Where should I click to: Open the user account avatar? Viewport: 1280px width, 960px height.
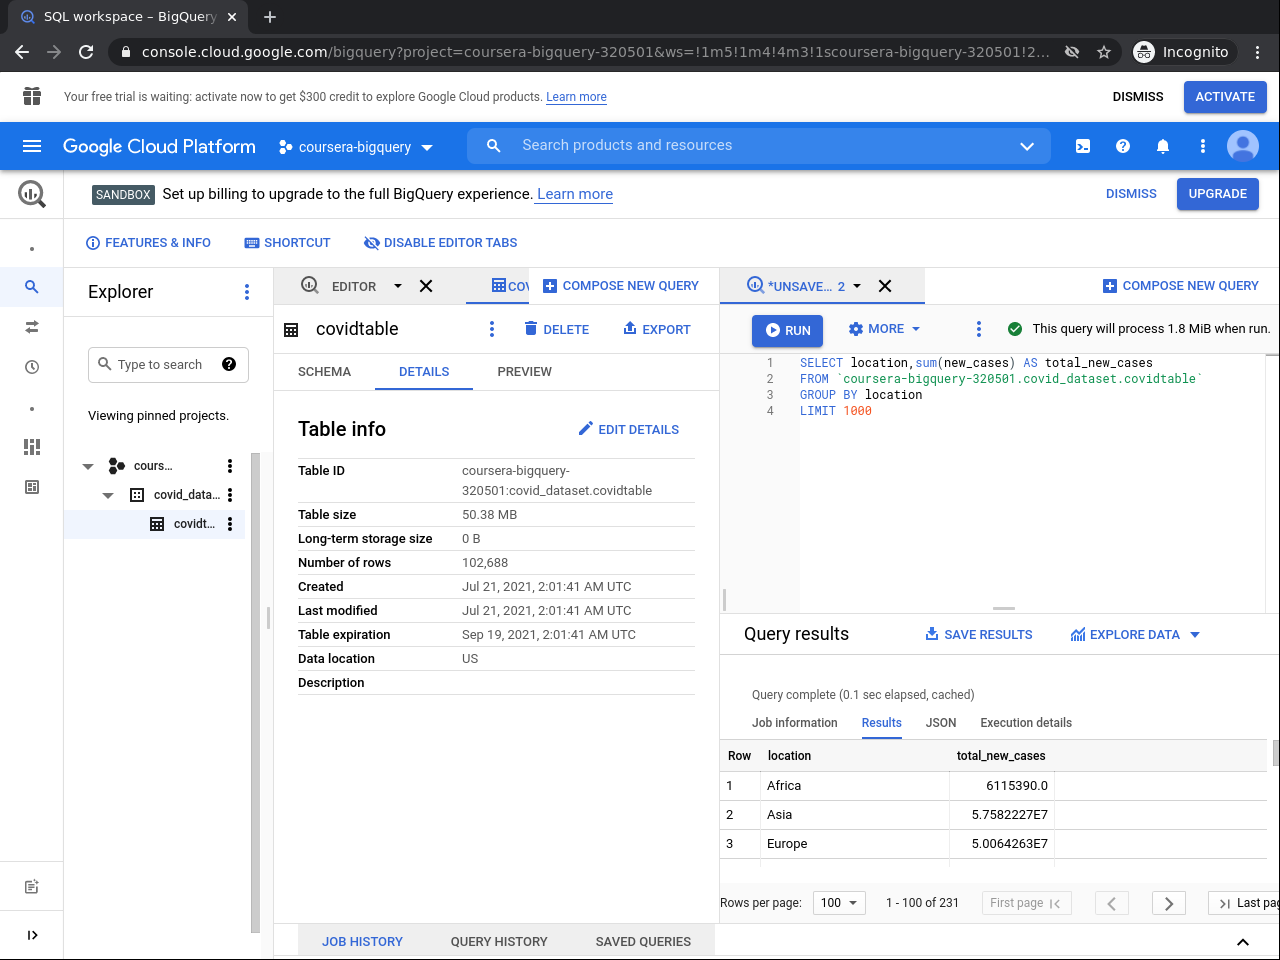[x=1243, y=146]
